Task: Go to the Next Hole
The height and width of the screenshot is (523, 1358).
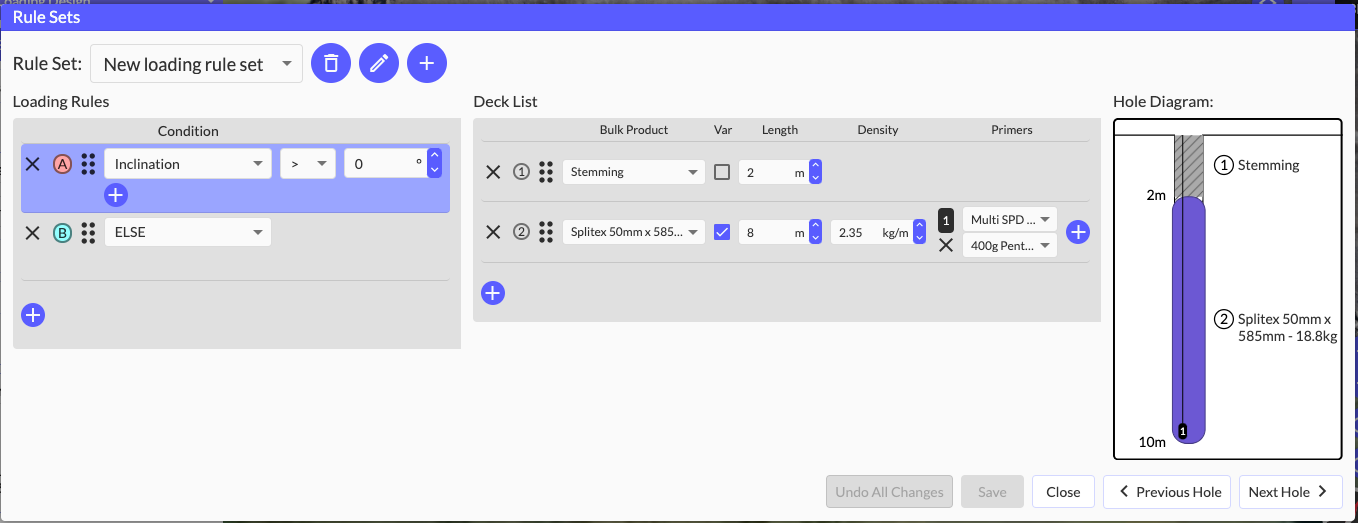Action: click(1288, 492)
